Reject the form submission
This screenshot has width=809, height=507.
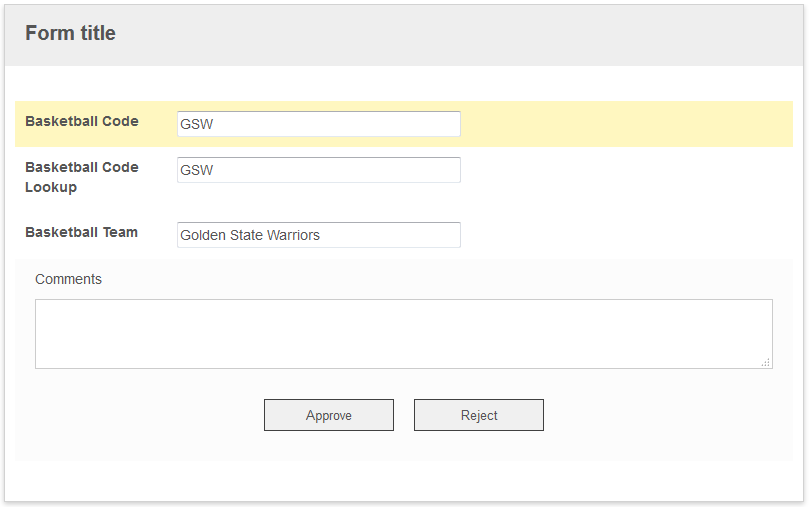pyautogui.click(x=479, y=415)
